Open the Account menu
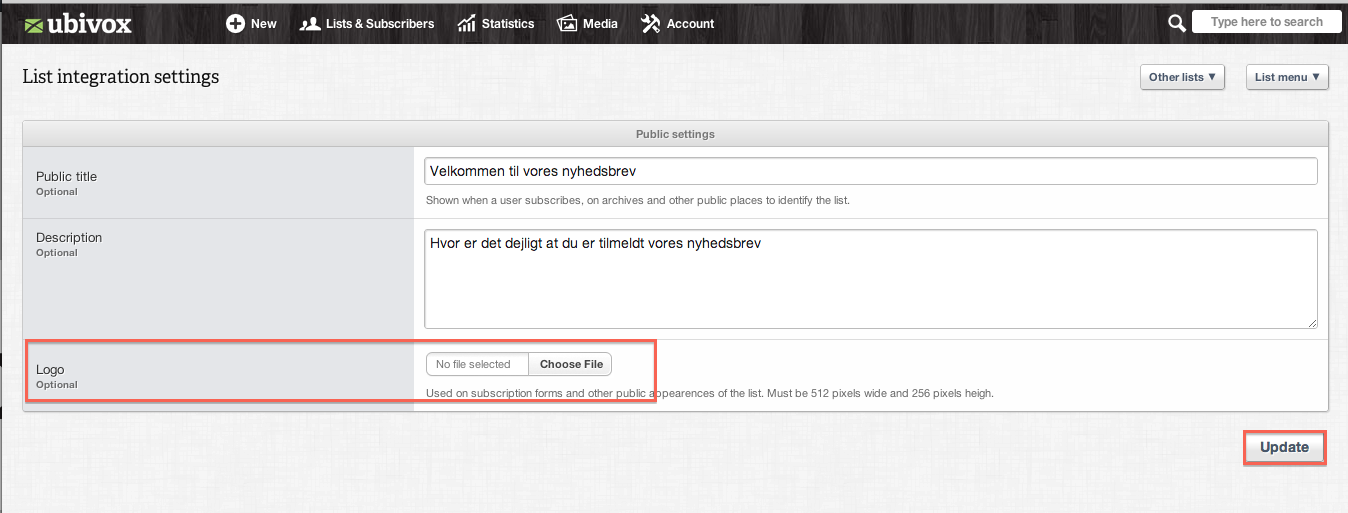The height and width of the screenshot is (513, 1348). point(678,23)
